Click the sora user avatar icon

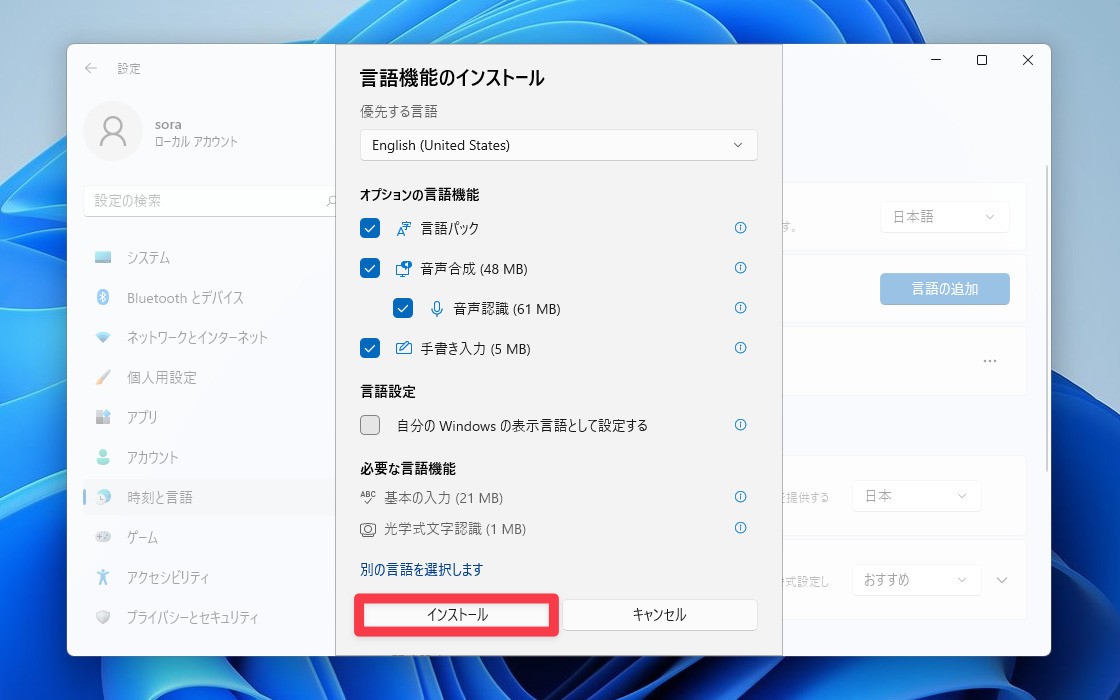coord(113,131)
